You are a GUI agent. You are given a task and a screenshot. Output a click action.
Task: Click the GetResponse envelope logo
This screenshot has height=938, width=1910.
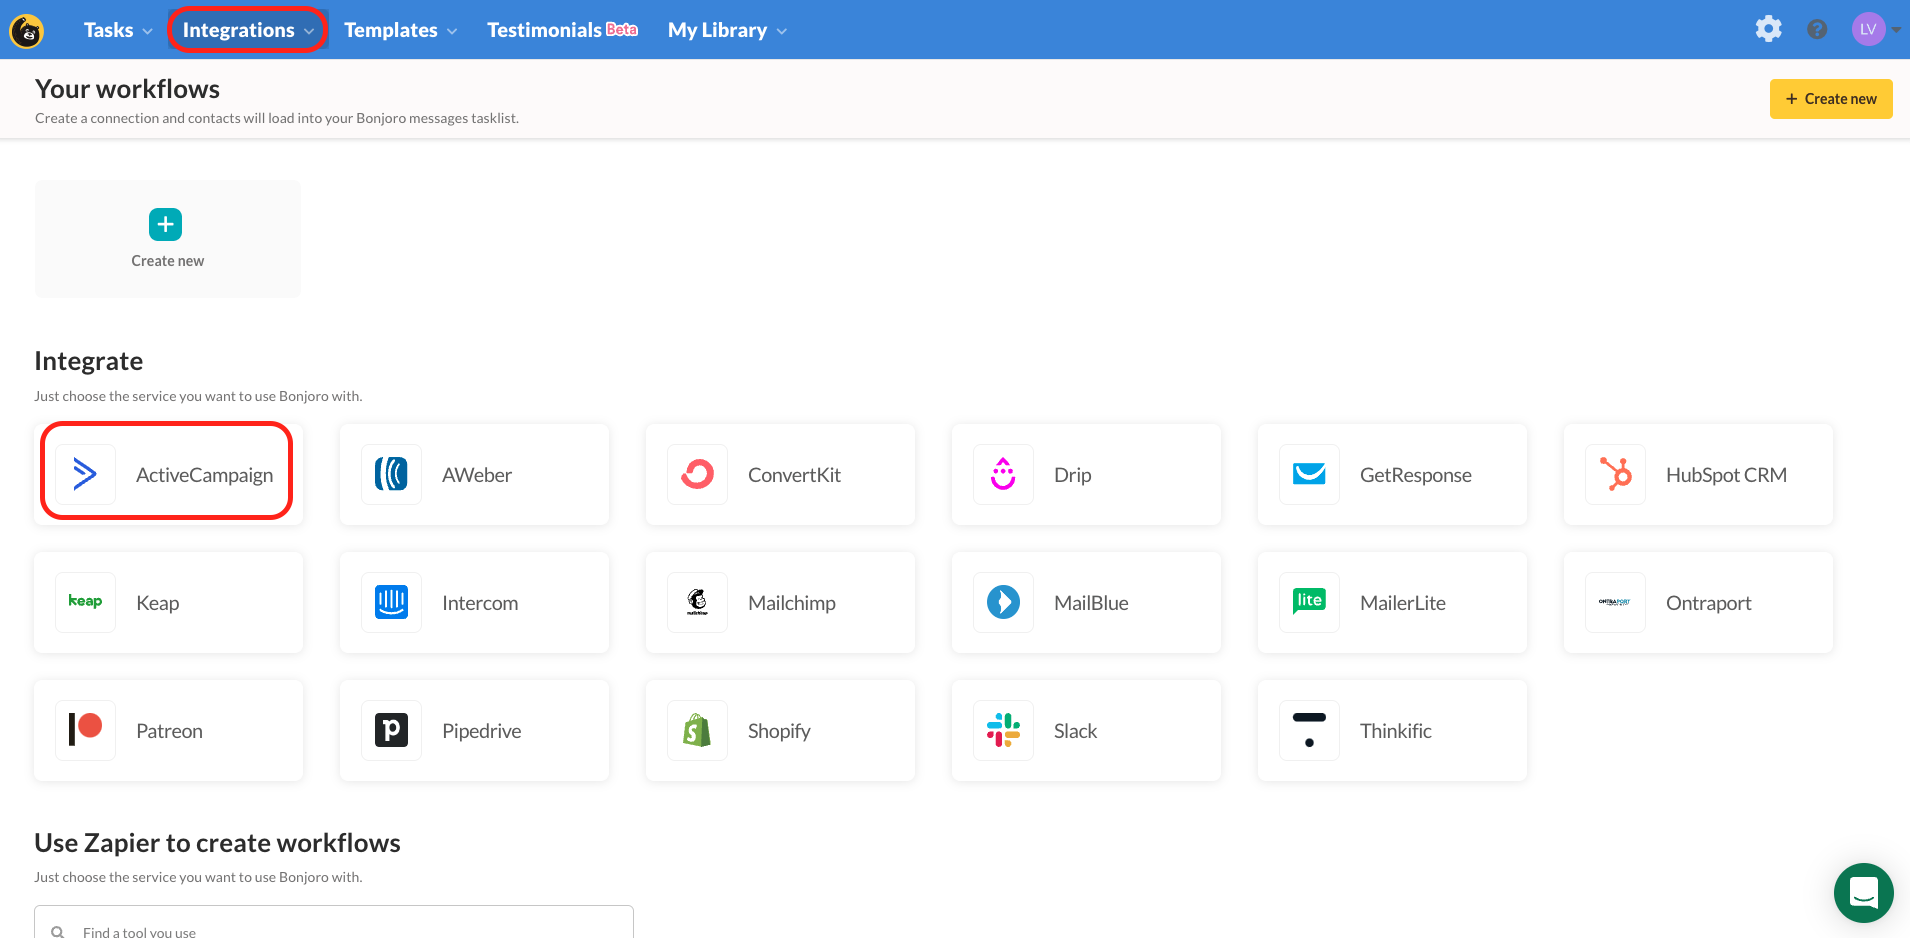pos(1309,474)
